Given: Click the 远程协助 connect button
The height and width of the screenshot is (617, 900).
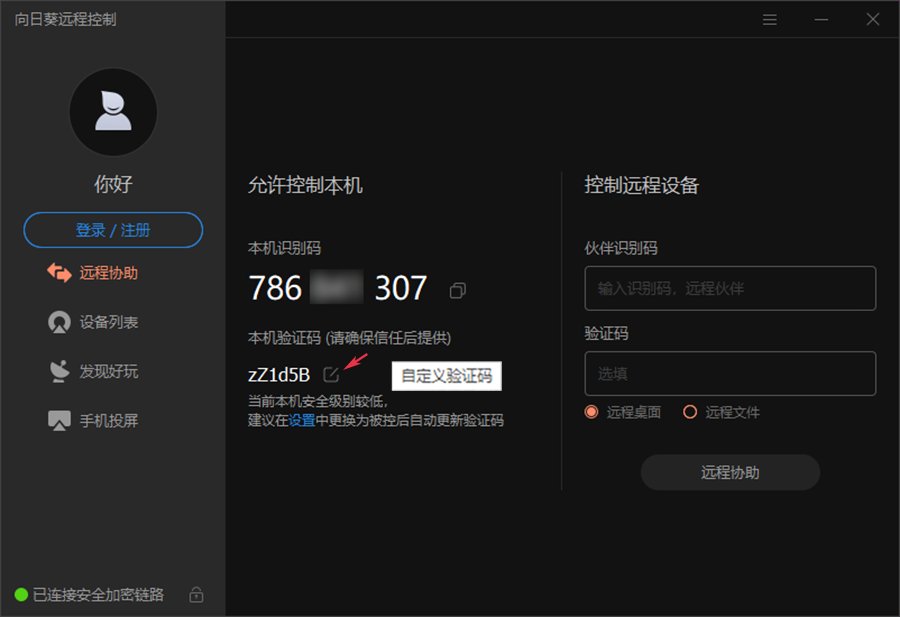Looking at the screenshot, I should click(730, 472).
